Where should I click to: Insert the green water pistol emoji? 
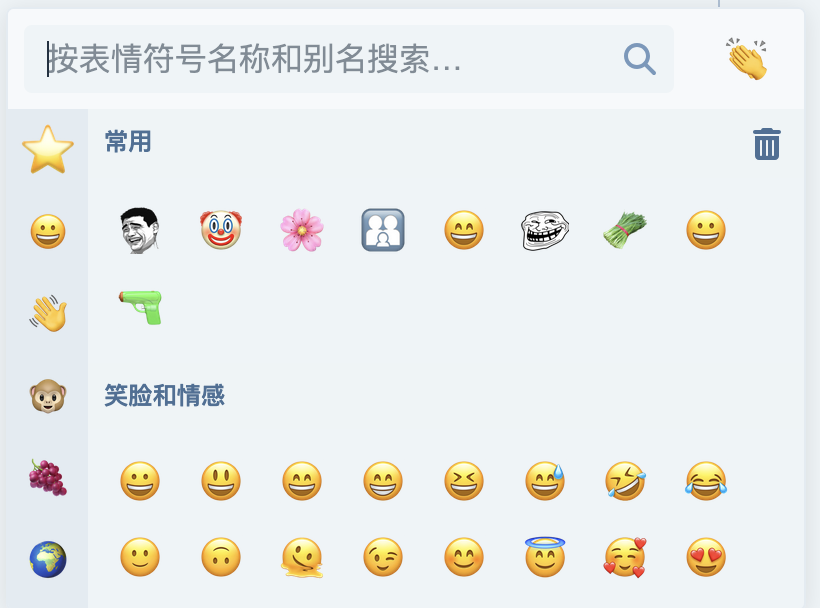point(140,307)
